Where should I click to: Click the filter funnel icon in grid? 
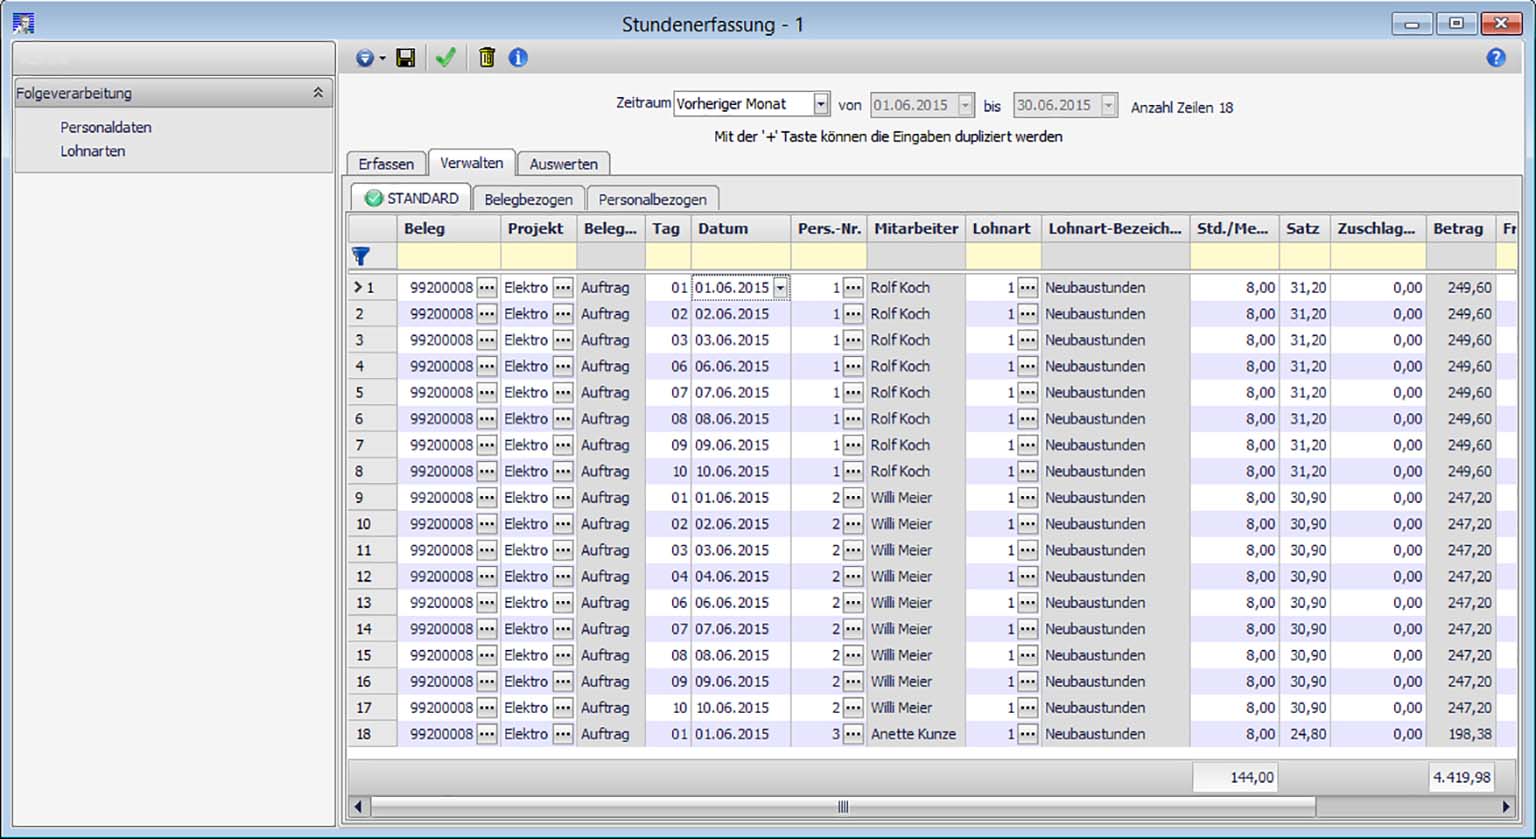coord(361,257)
